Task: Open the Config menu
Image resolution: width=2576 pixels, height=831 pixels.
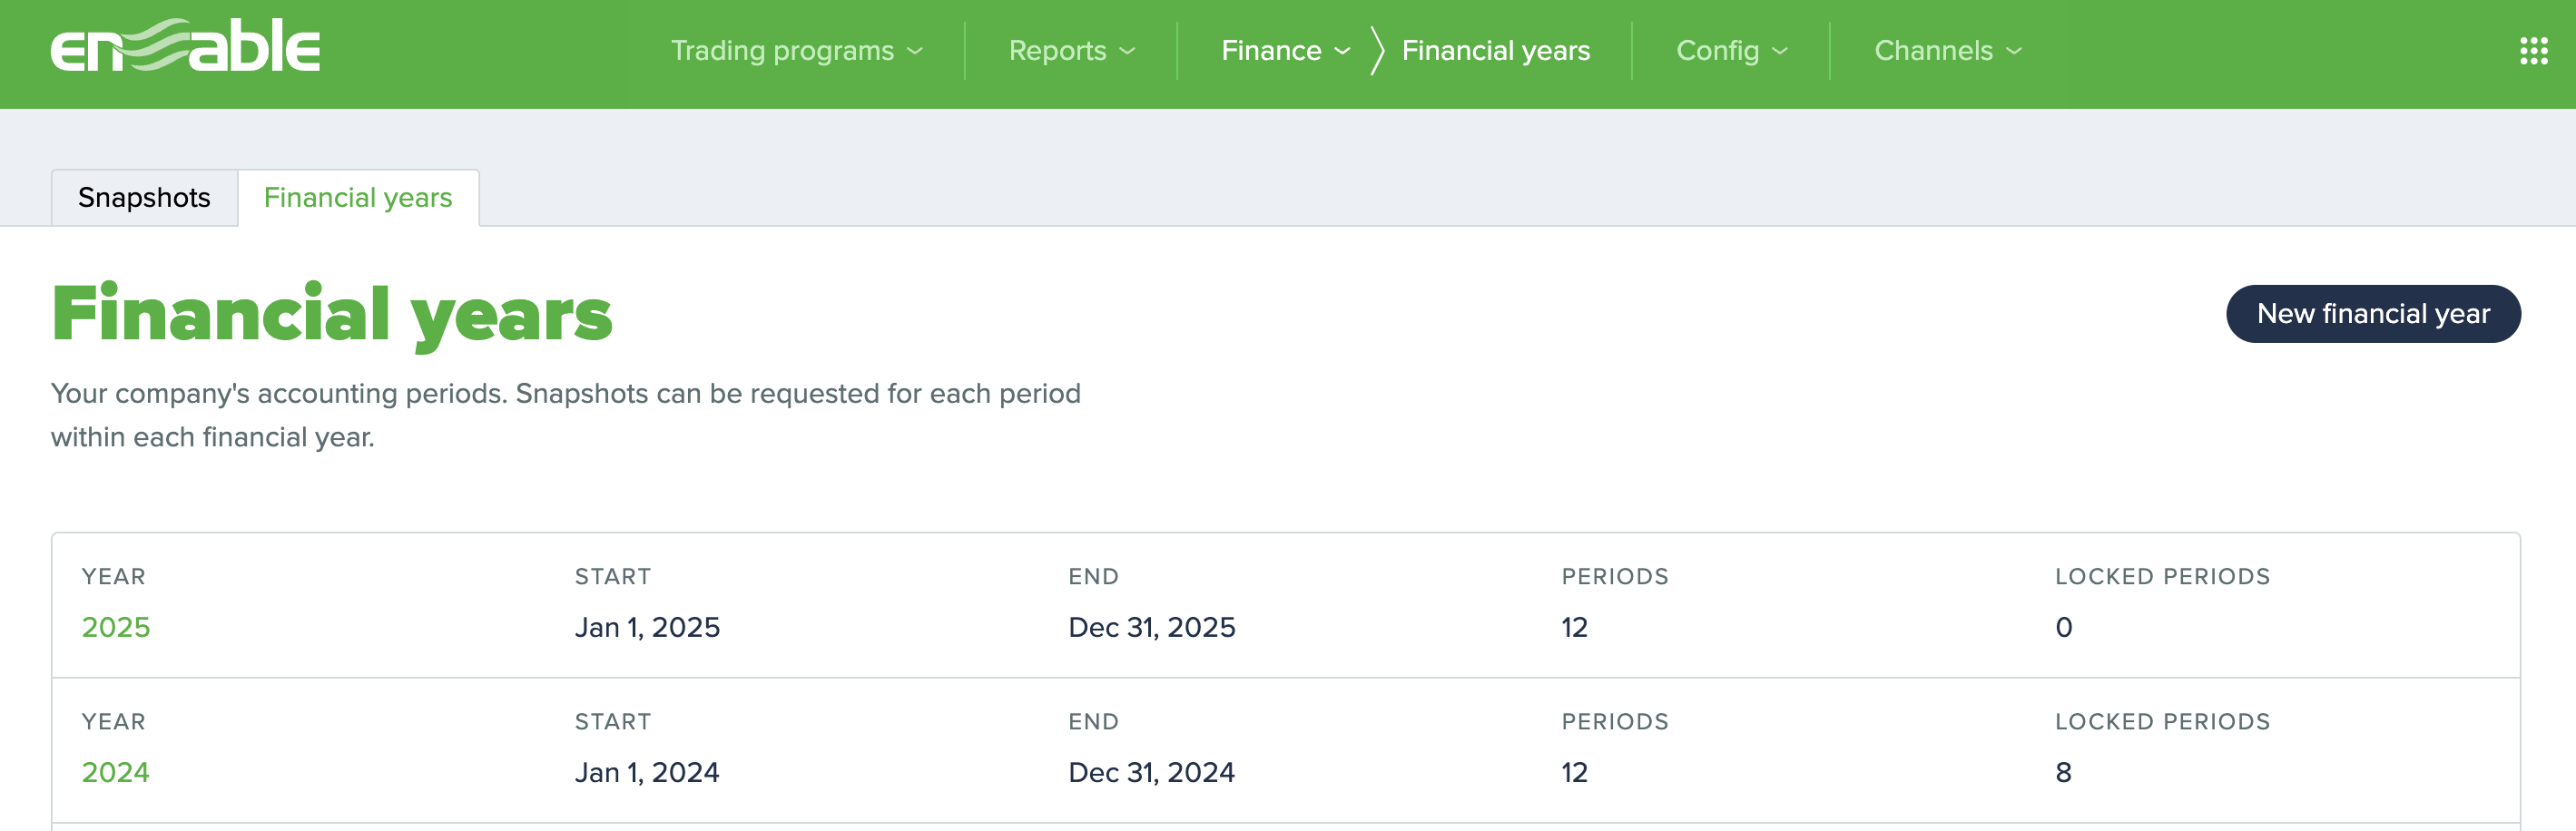Action: (x=1718, y=50)
